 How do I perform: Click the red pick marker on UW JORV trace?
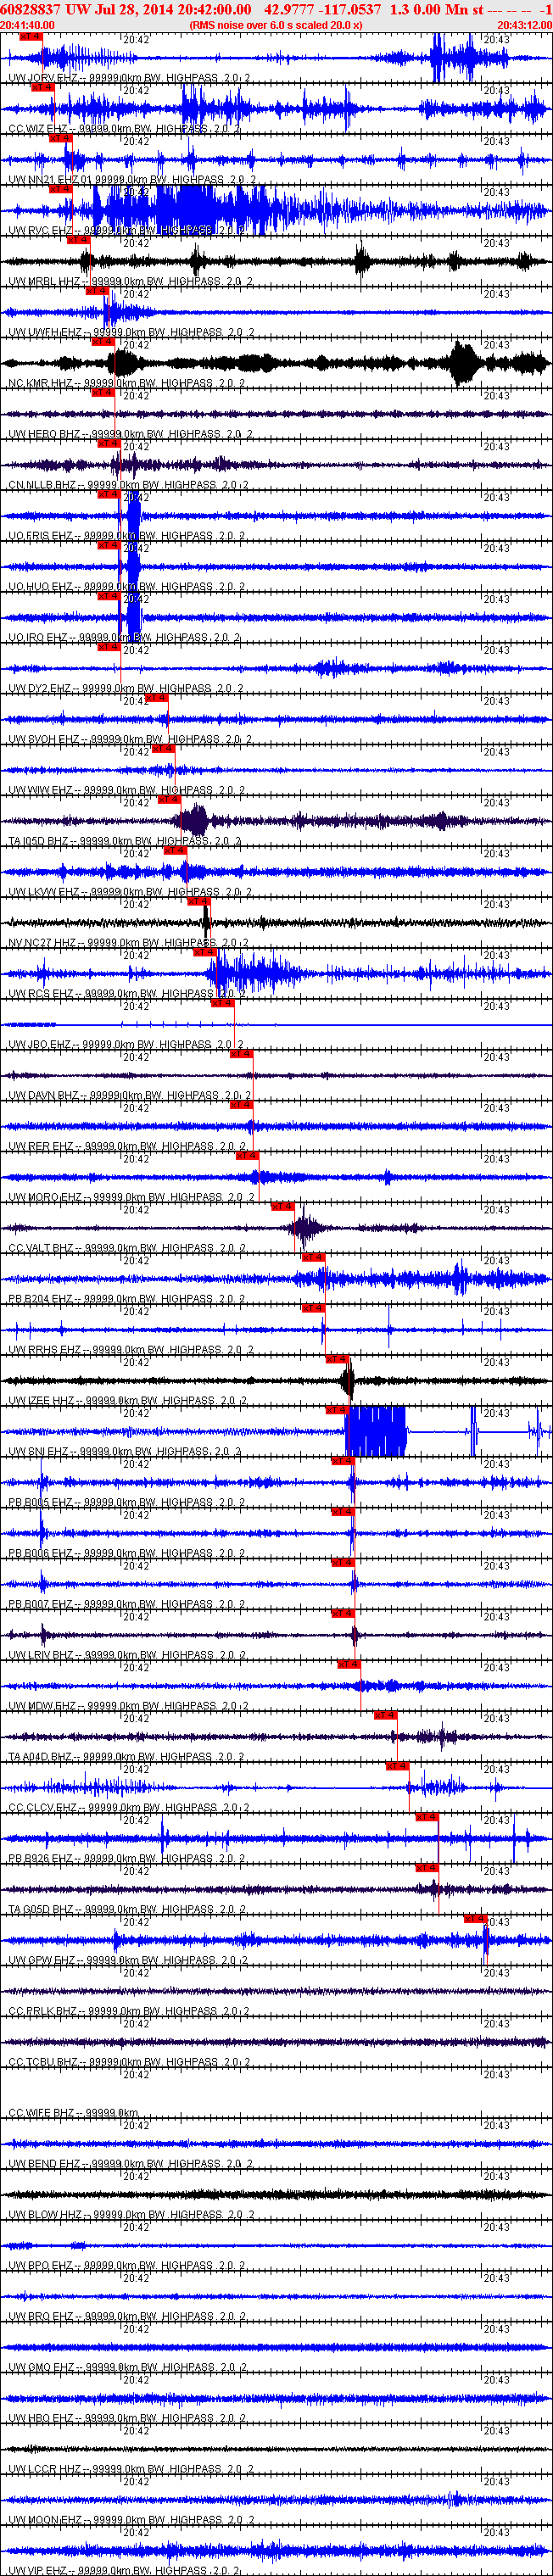pos(31,36)
